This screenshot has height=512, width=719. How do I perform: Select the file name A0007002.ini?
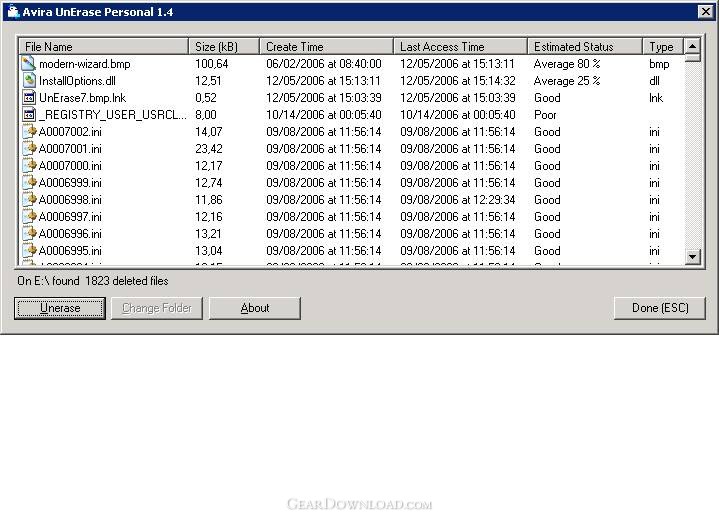[70, 132]
